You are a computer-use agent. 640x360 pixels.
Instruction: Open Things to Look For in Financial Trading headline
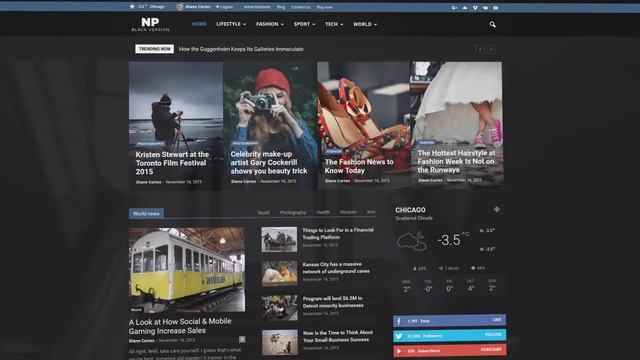338,233
